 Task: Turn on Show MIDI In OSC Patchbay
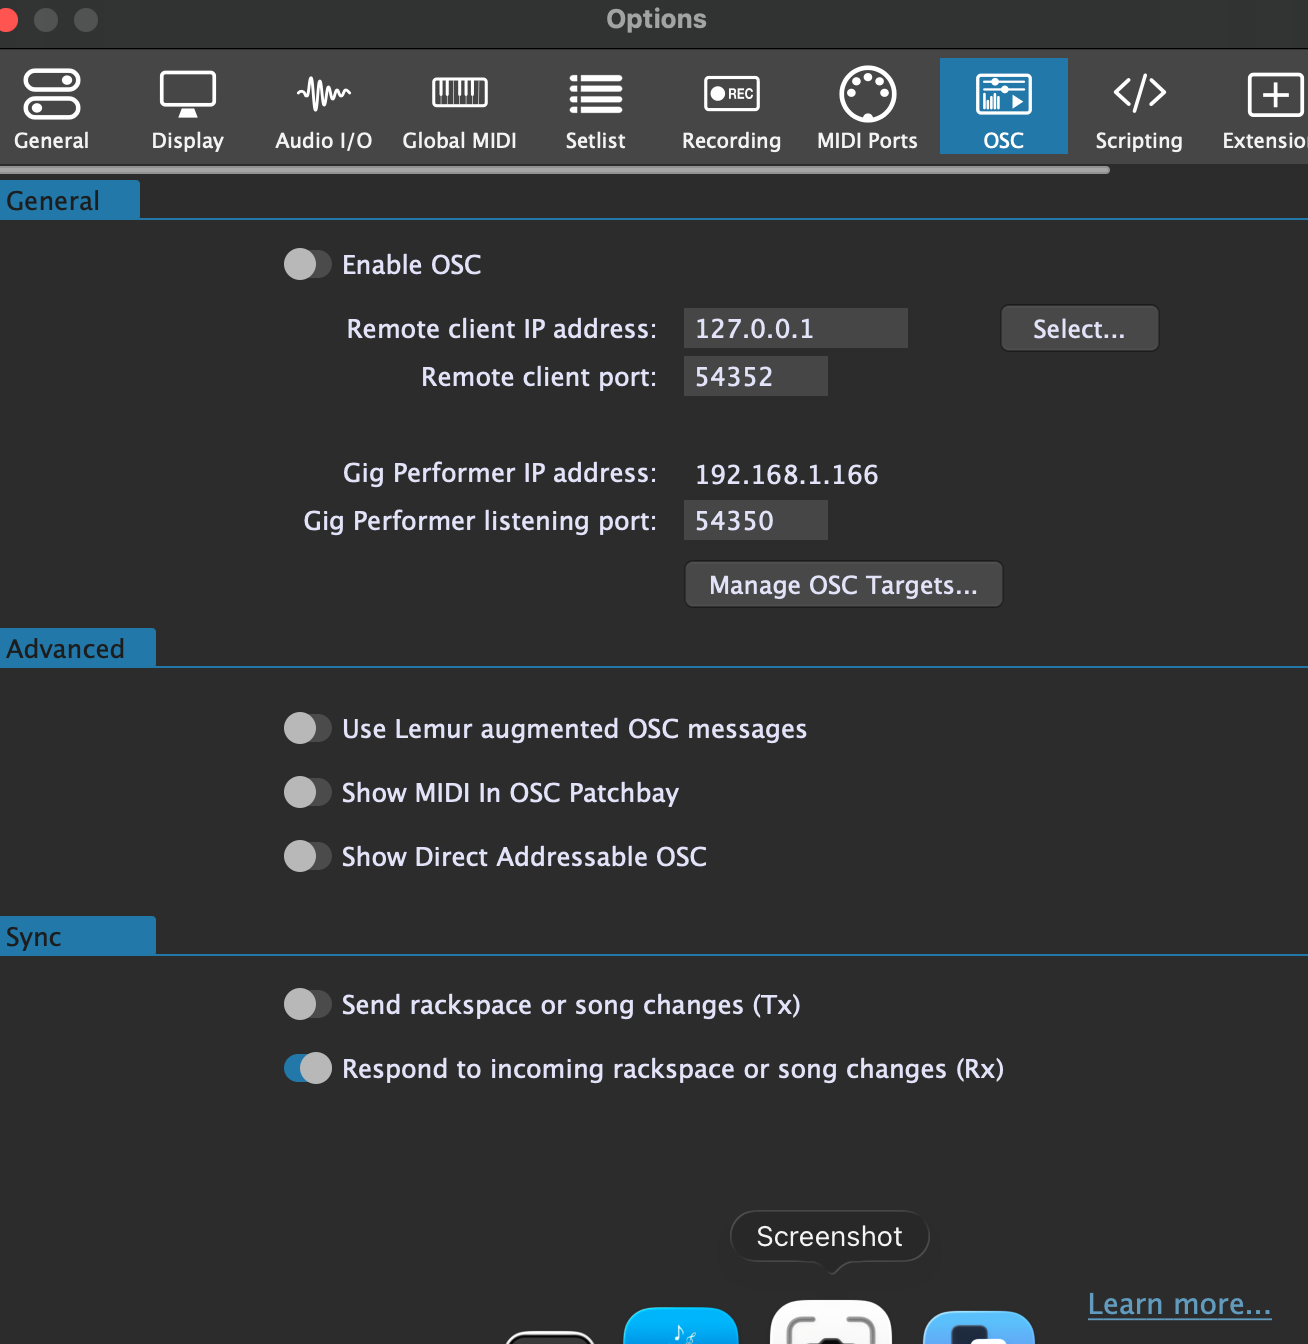point(307,793)
